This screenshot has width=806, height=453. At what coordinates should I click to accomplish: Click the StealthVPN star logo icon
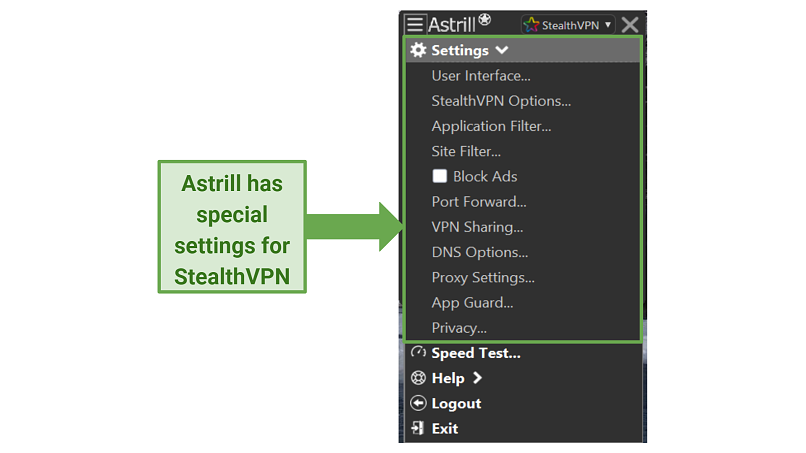(x=531, y=24)
